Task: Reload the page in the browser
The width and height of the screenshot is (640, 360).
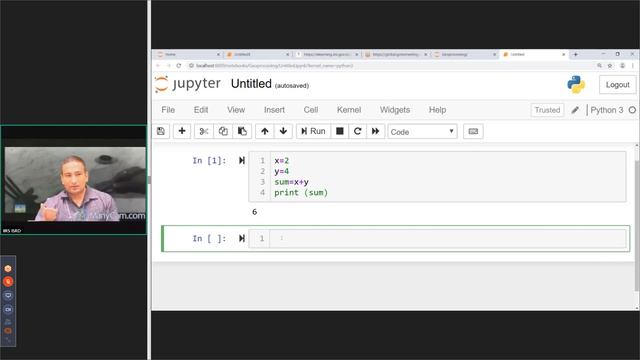Action: [178, 65]
